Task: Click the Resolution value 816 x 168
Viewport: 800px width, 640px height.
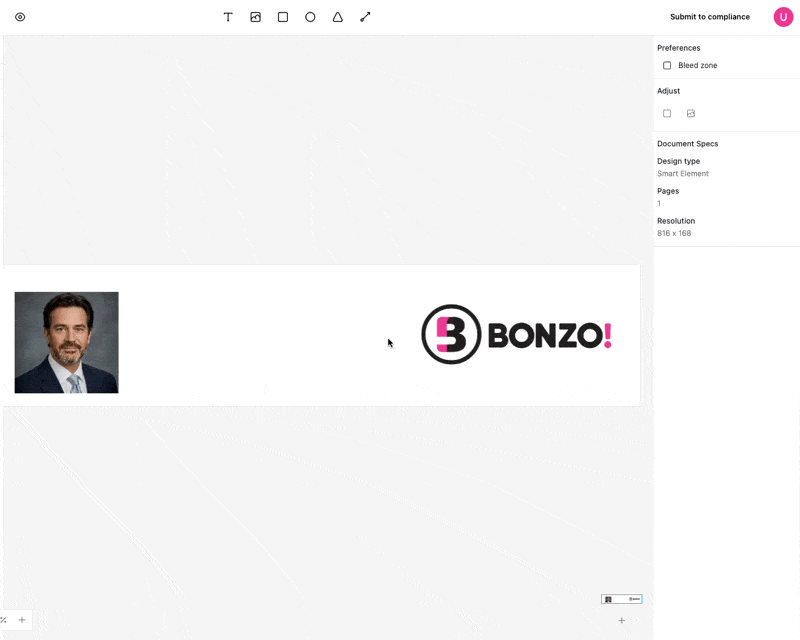Action: (x=674, y=233)
